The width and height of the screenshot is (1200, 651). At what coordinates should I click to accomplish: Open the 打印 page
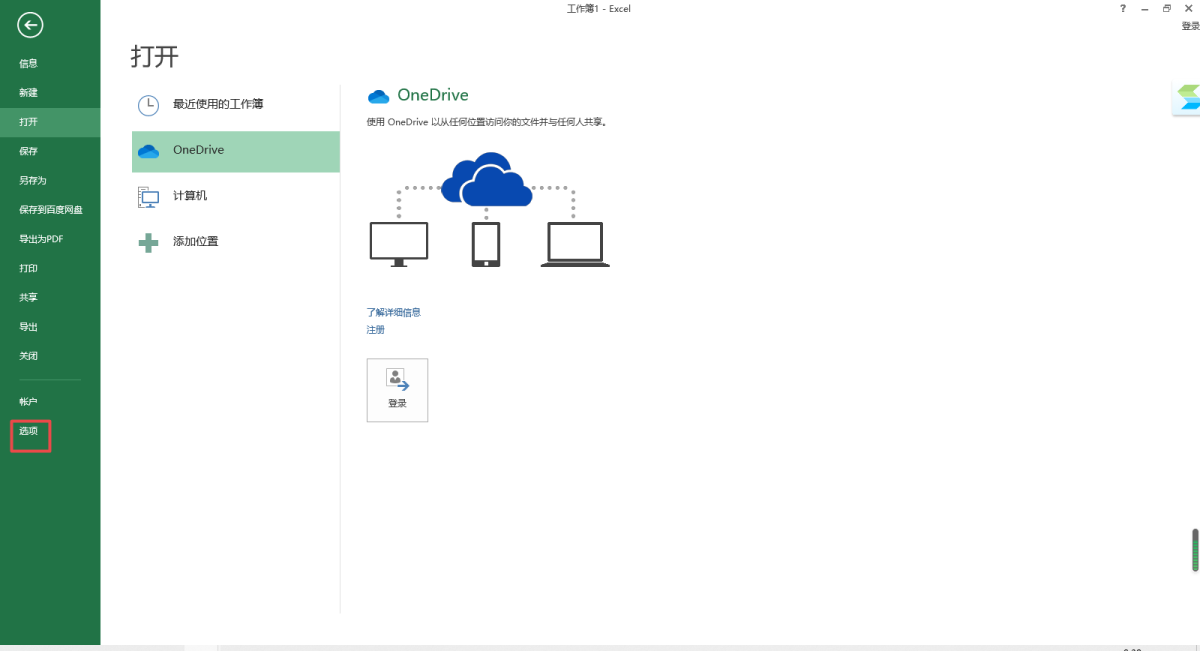click(x=28, y=269)
